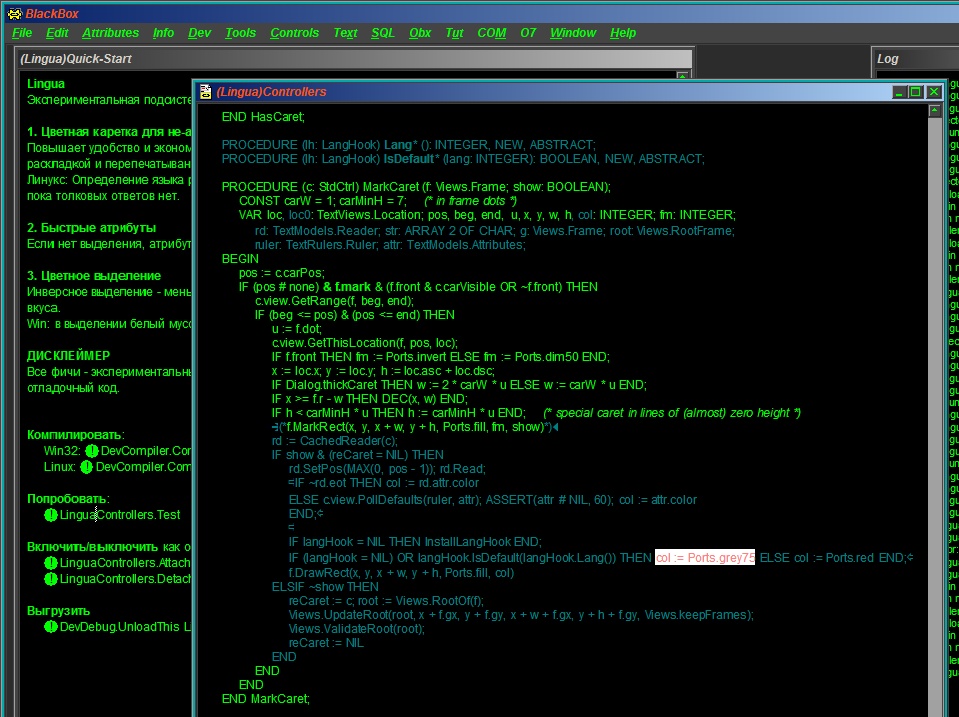Minimize the (Lingua)Controllers window
959x717 pixels.
click(x=899, y=92)
